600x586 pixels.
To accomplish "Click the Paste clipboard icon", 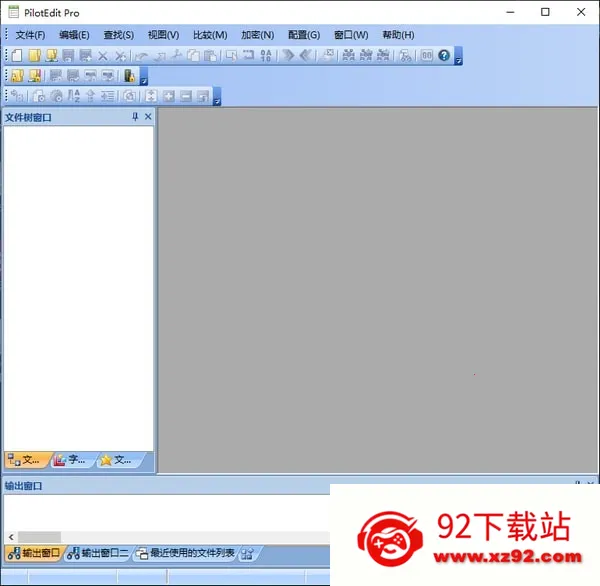I will click(210, 55).
